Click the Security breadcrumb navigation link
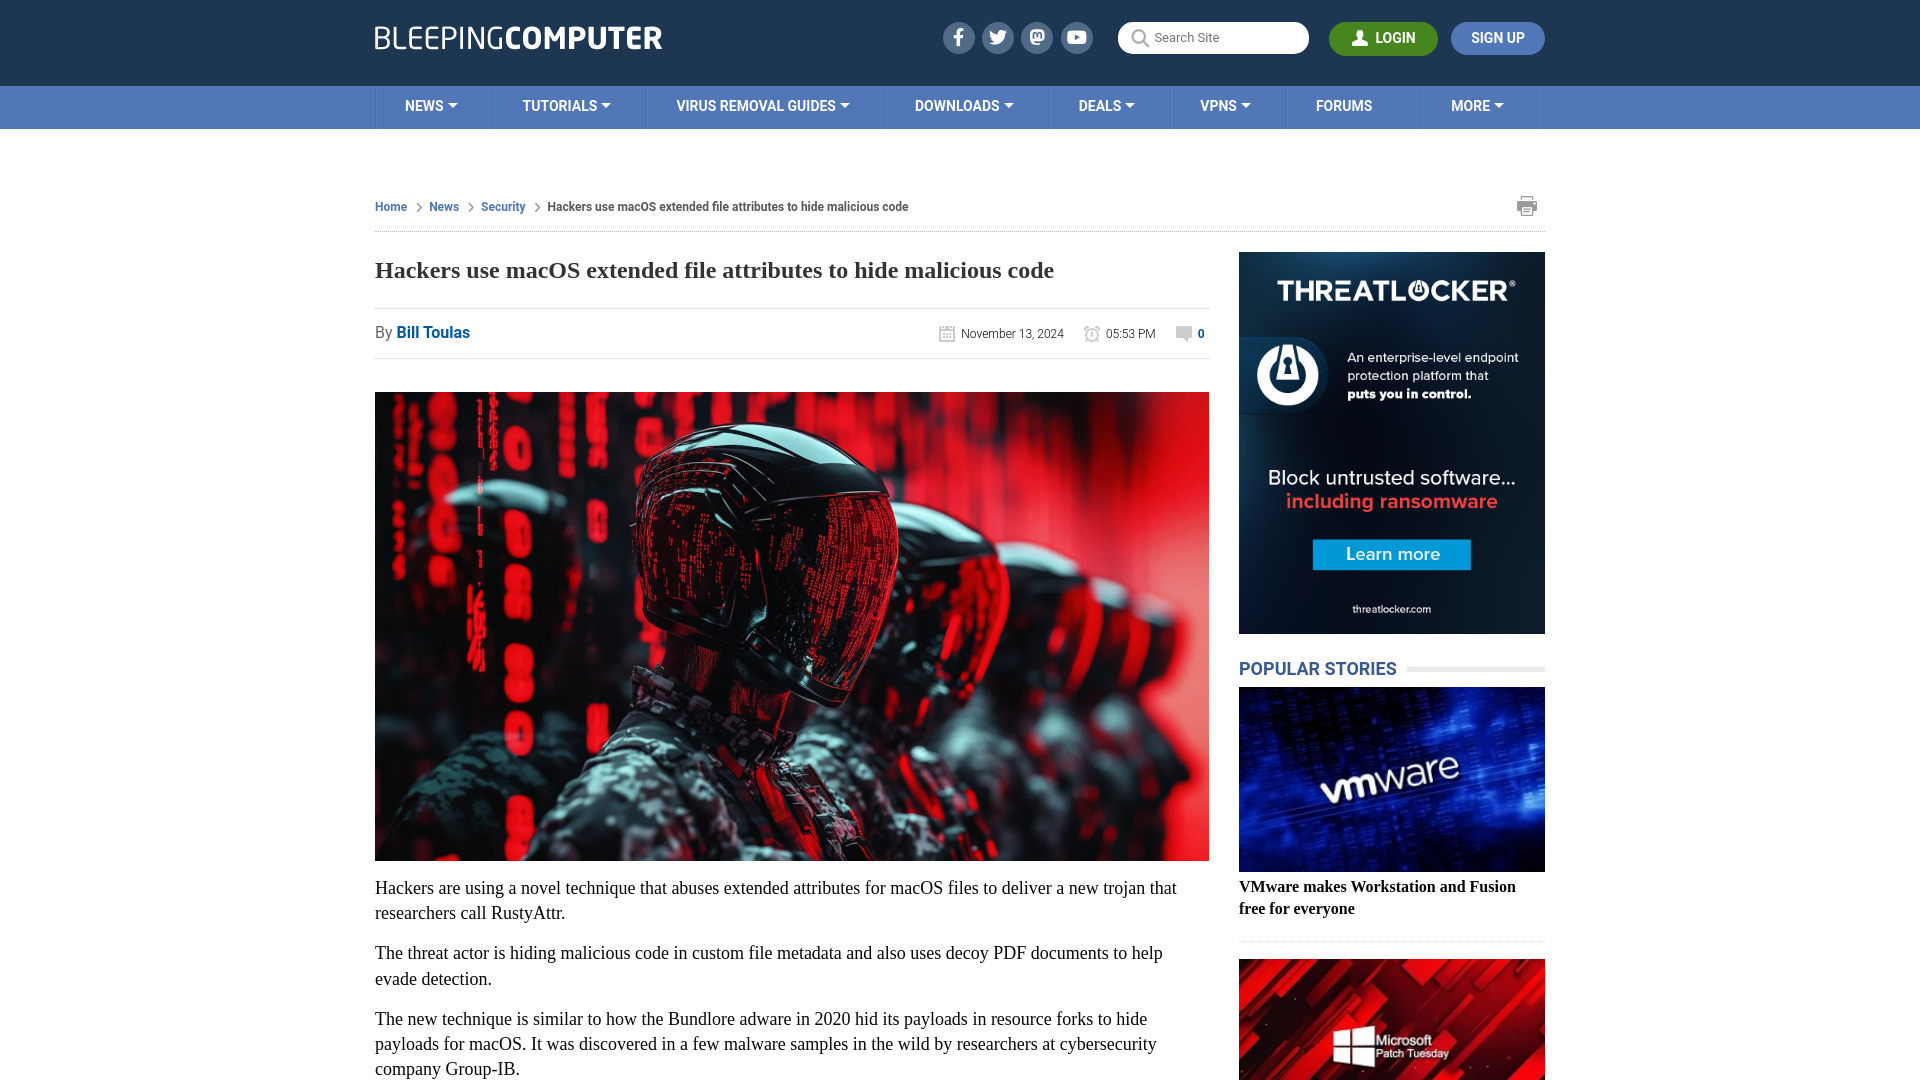The image size is (1920, 1080). tap(502, 206)
